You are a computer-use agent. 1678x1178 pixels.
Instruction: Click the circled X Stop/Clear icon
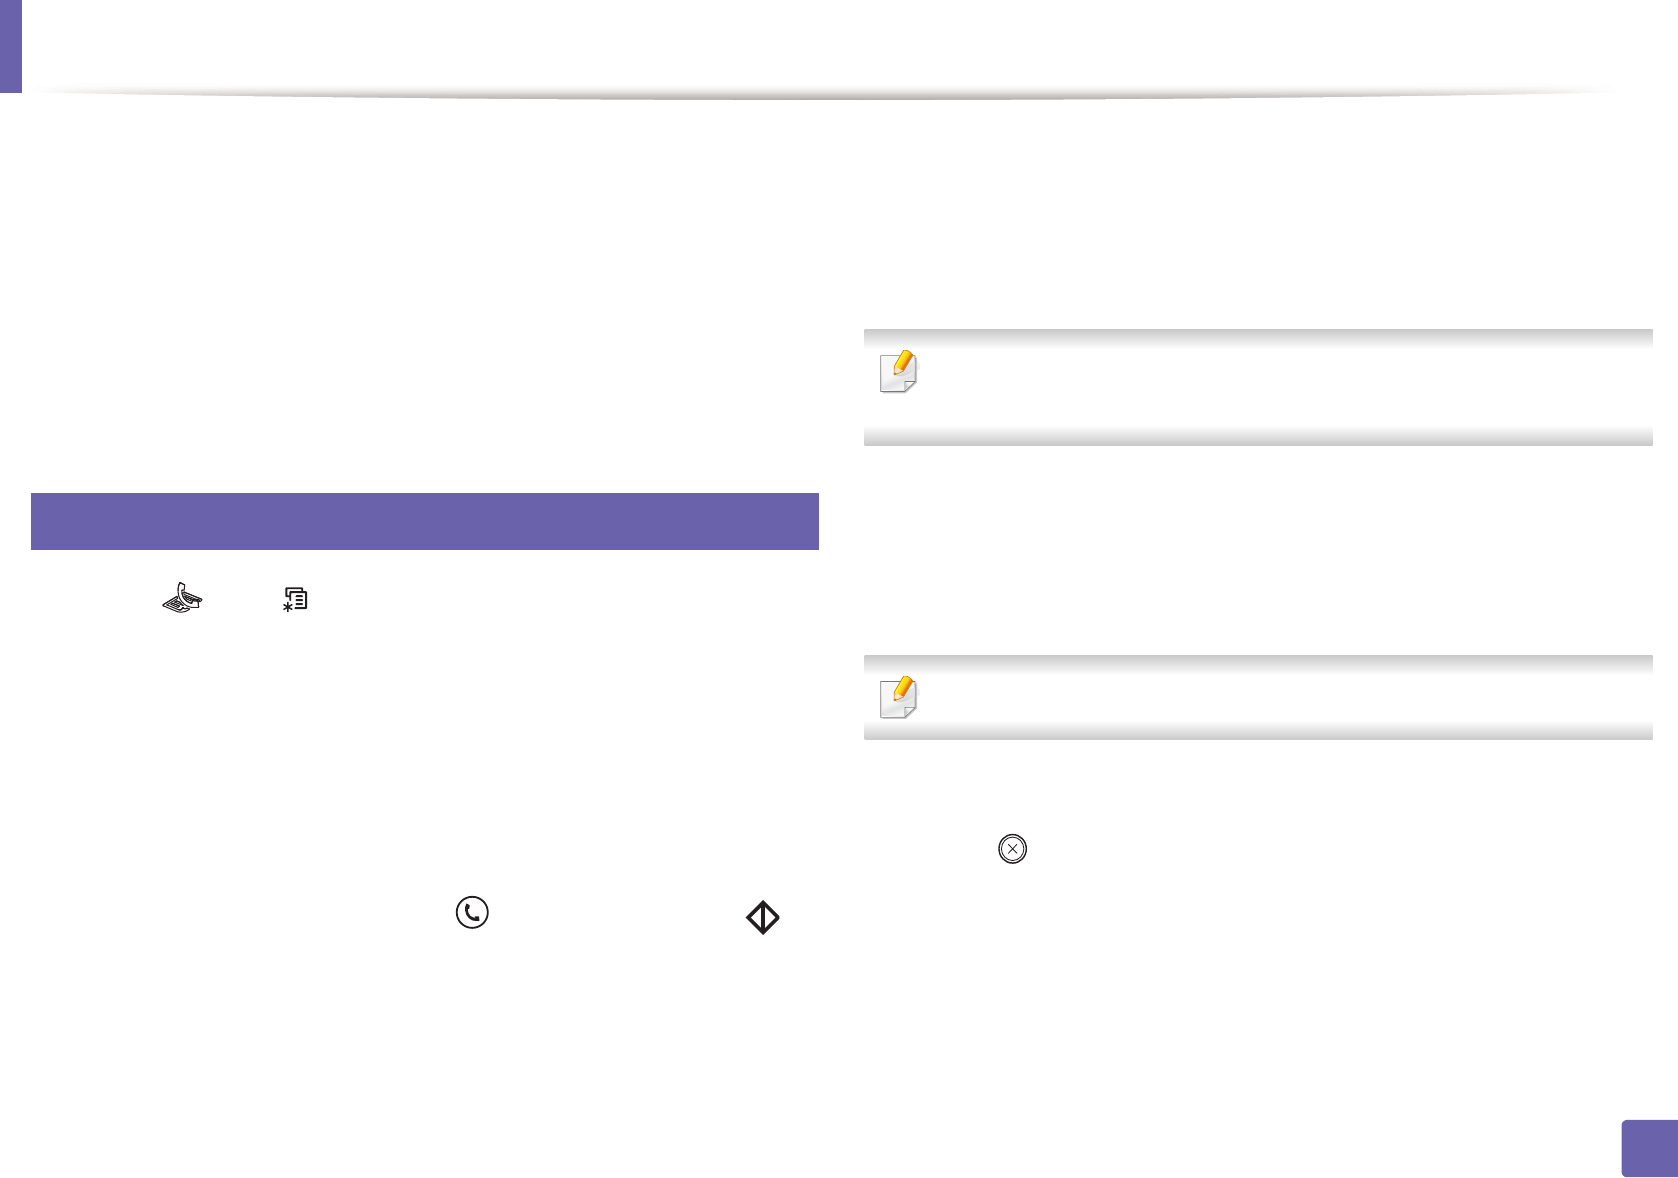tap(1012, 849)
